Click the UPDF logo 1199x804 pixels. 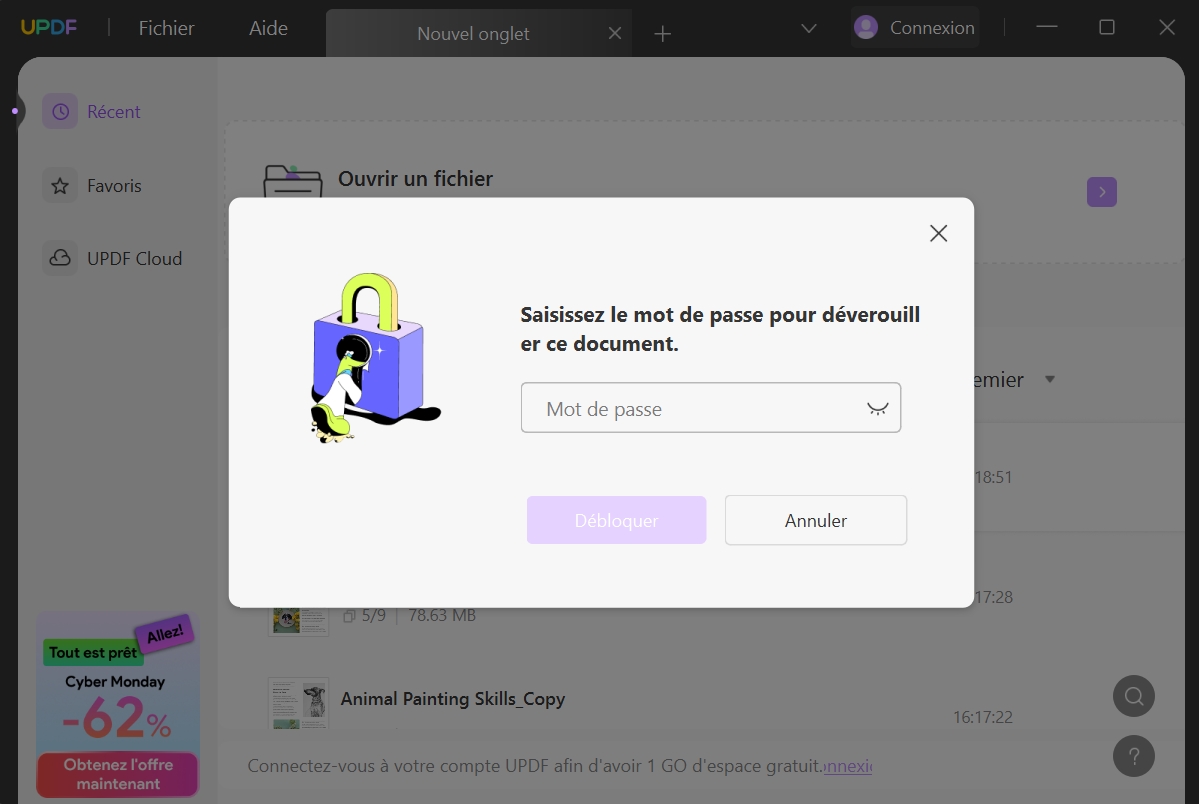tap(48, 27)
